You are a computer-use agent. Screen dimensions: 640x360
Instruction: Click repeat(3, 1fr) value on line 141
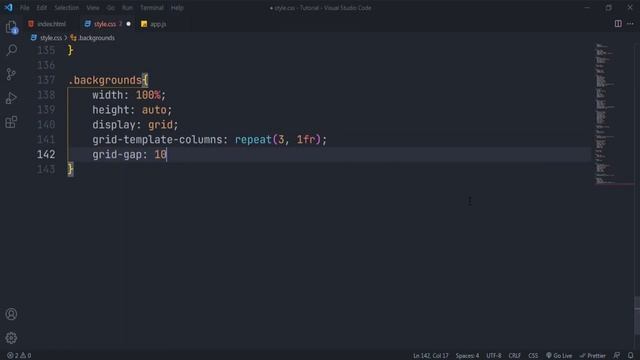tap(278, 140)
